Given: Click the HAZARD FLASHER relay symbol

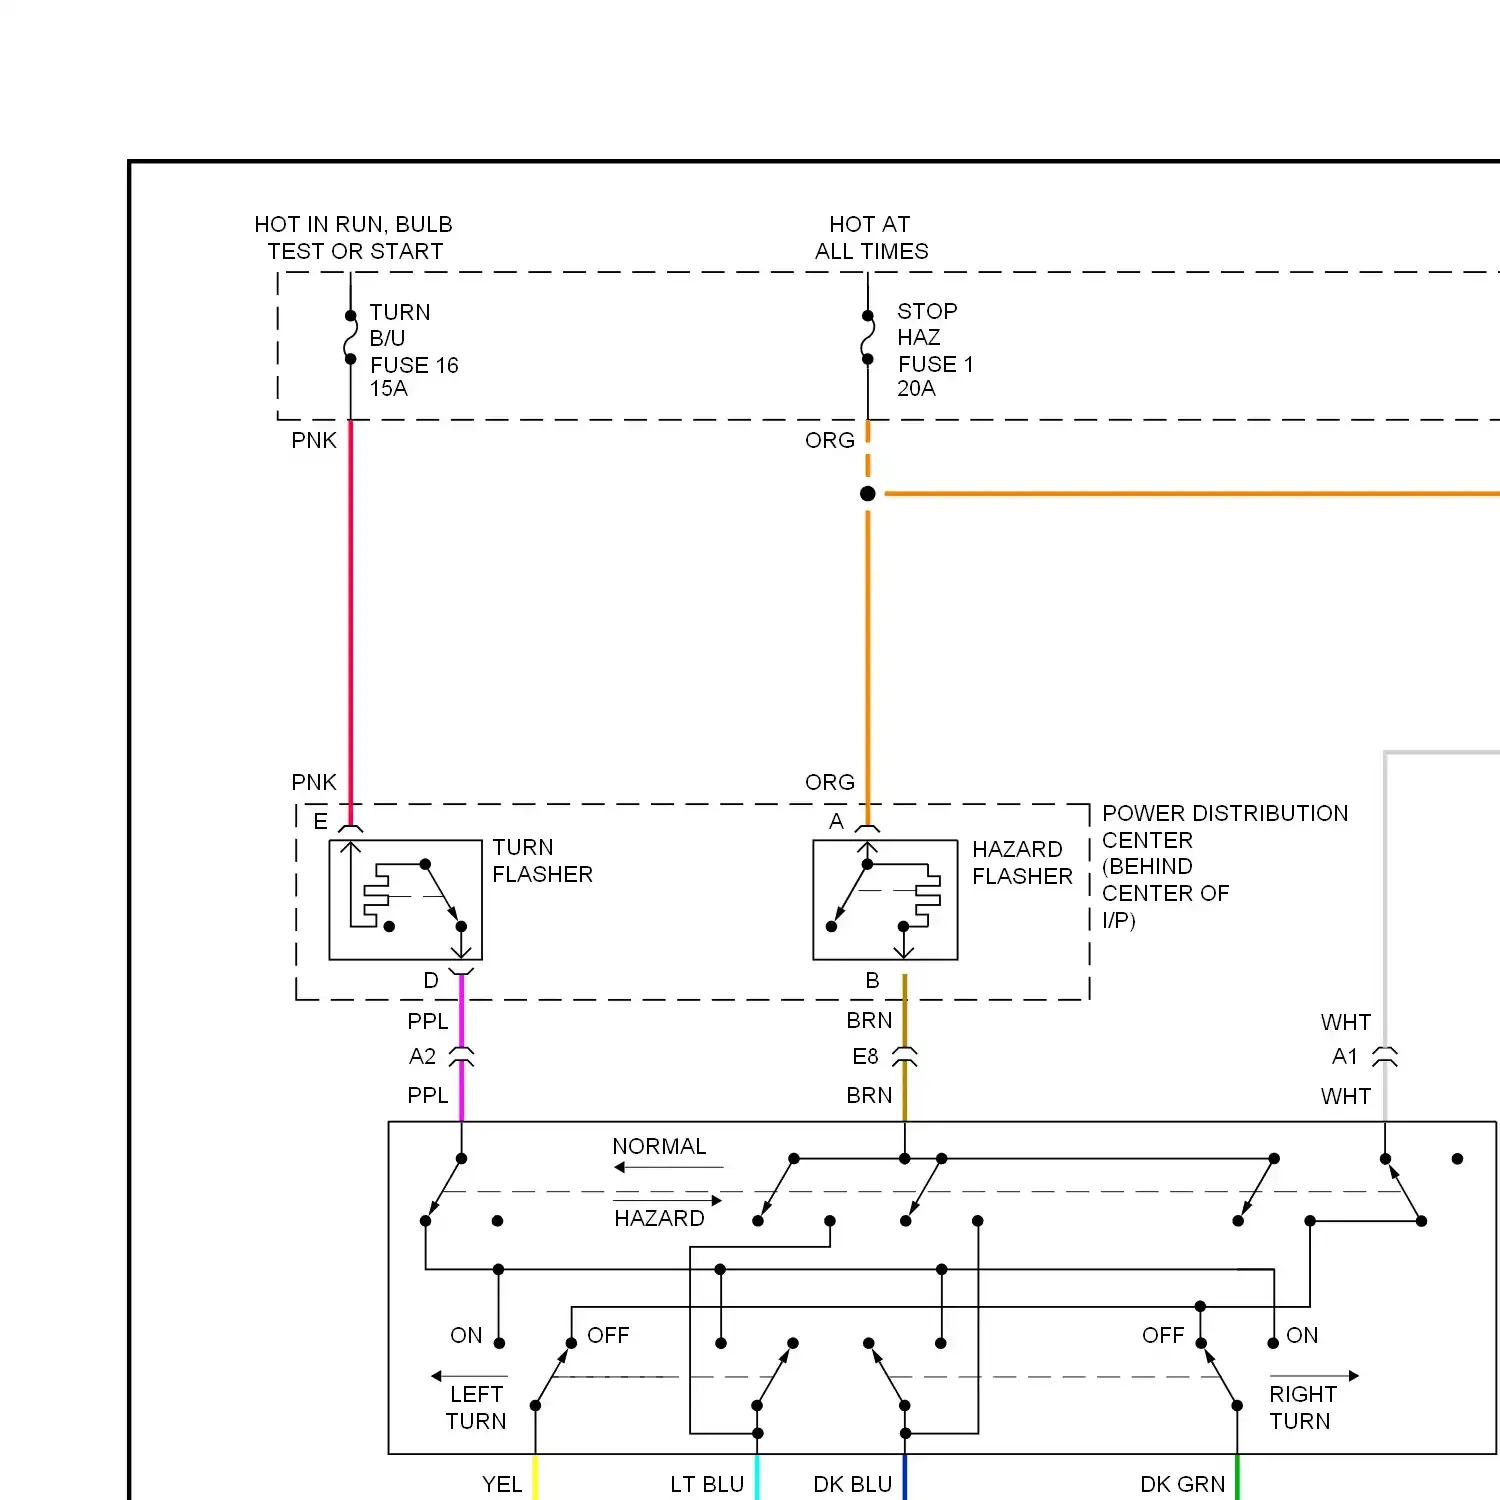Looking at the screenshot, I should (x=885, y=900).
